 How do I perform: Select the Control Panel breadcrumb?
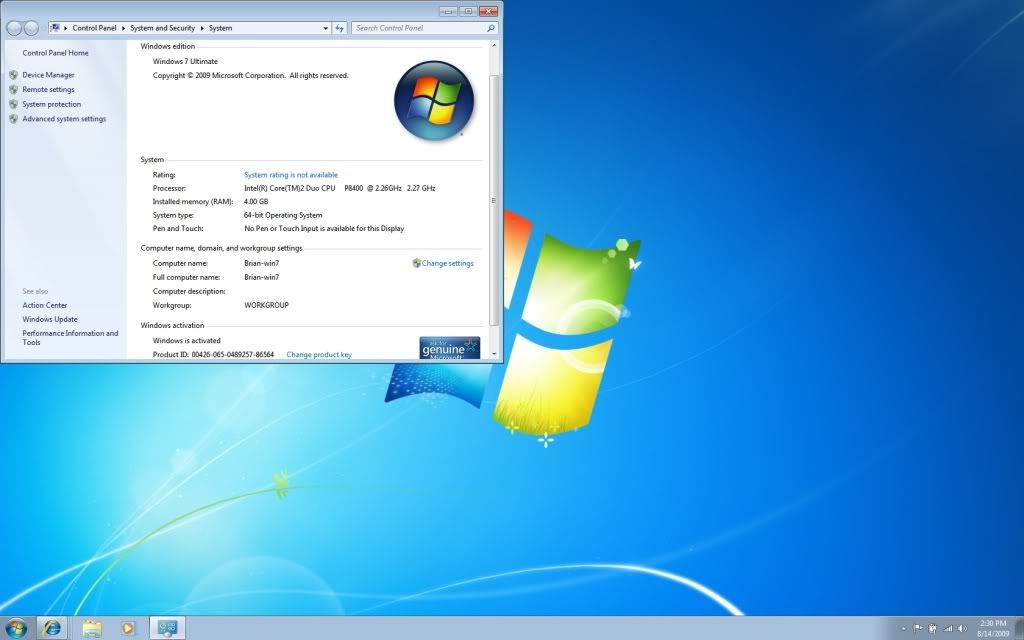94,28
